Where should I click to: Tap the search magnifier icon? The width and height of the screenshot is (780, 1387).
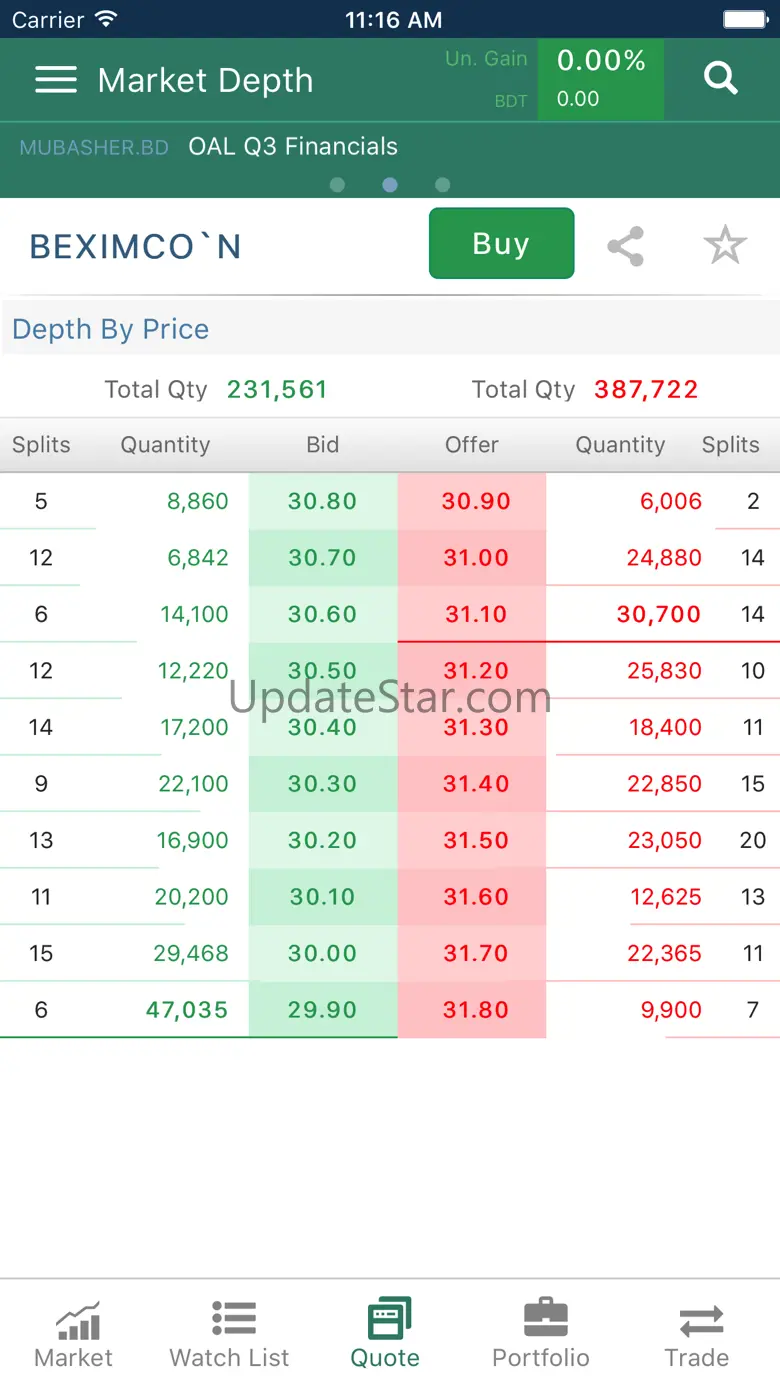[720, 78]
